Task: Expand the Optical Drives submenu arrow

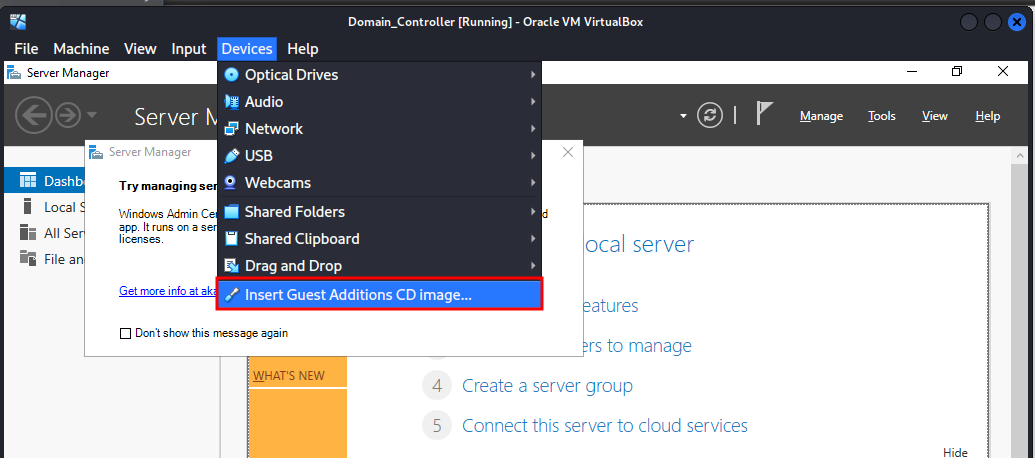Action: pyautogui.click(x=533, y=75)
